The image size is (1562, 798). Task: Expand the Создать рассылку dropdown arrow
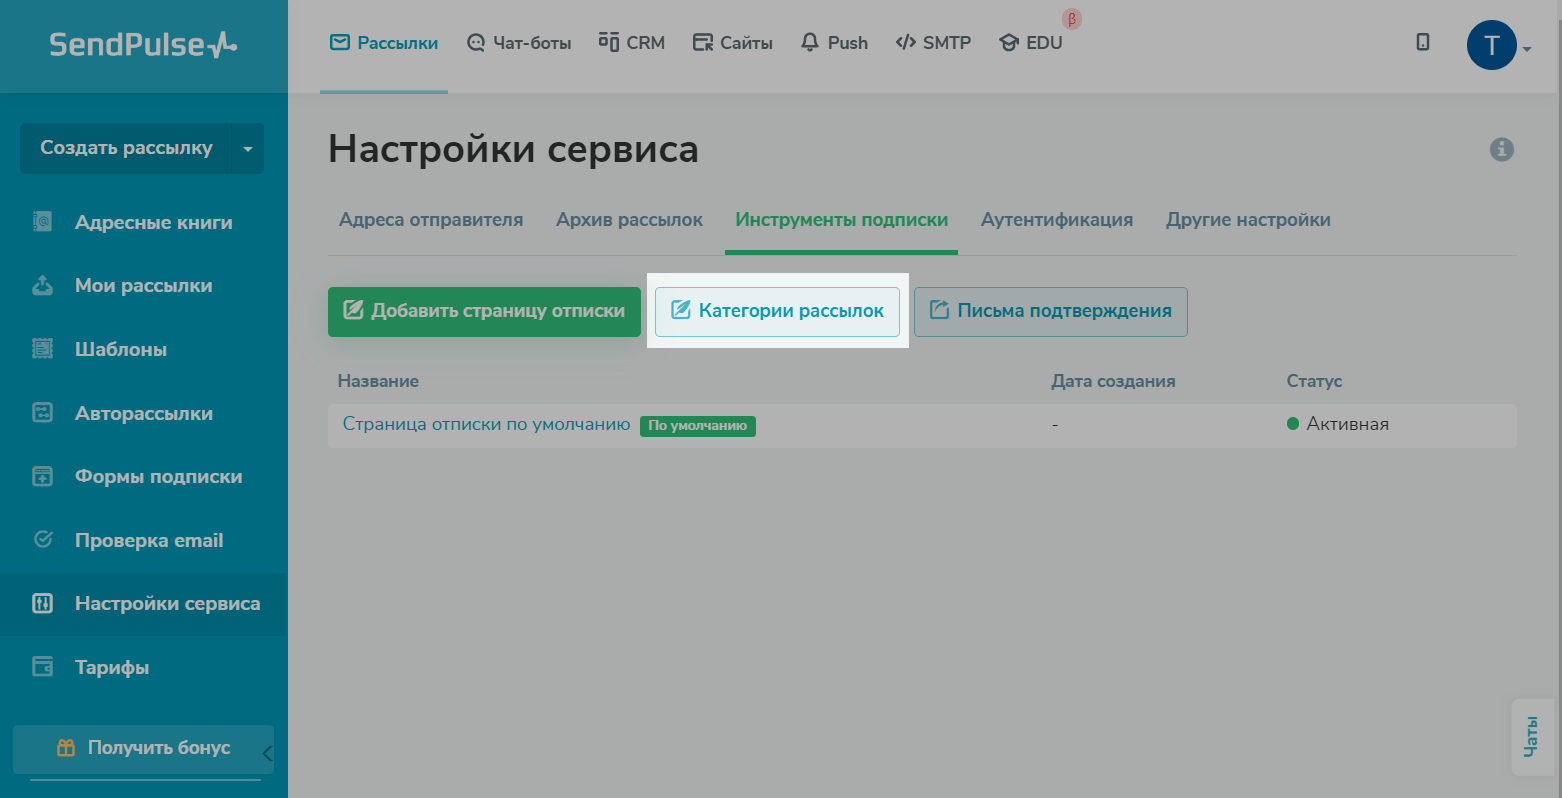247,149
